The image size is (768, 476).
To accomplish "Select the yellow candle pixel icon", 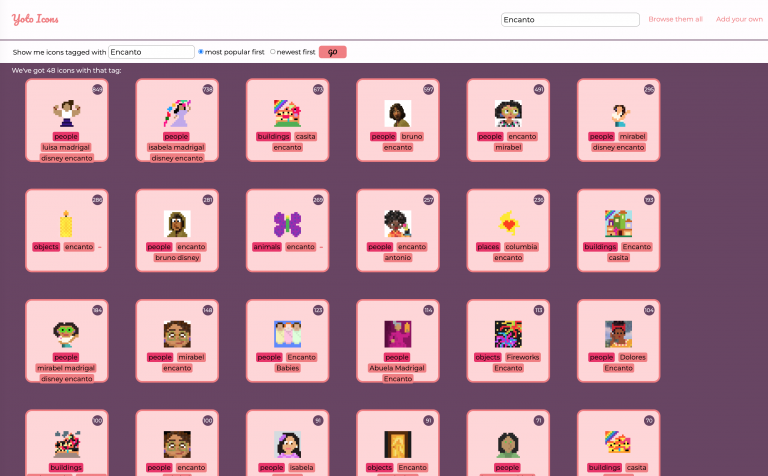I will tap(66, 224).
